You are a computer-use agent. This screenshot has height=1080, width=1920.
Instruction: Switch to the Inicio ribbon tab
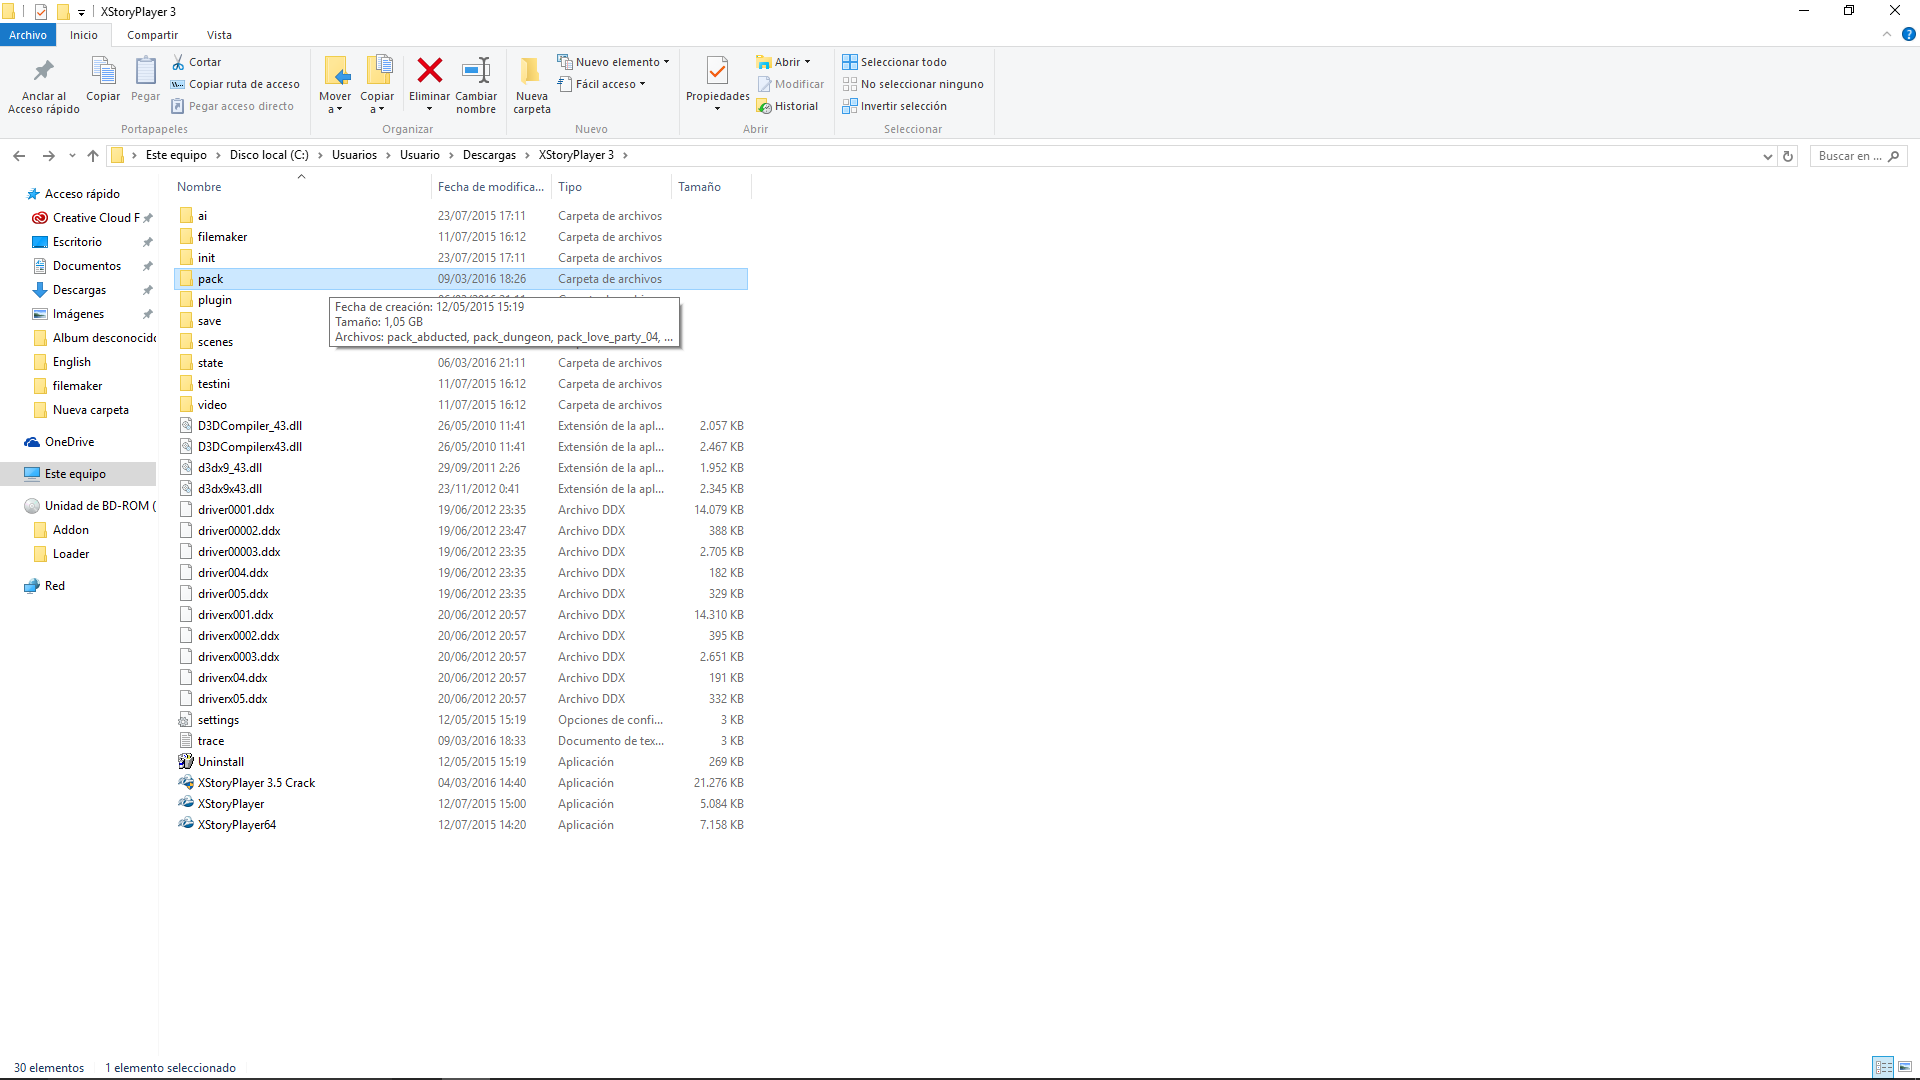coord(84,35)
